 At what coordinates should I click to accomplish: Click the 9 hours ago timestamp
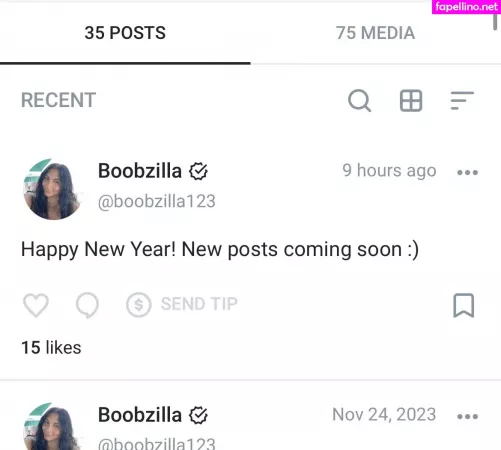click(x=389, y=171)
